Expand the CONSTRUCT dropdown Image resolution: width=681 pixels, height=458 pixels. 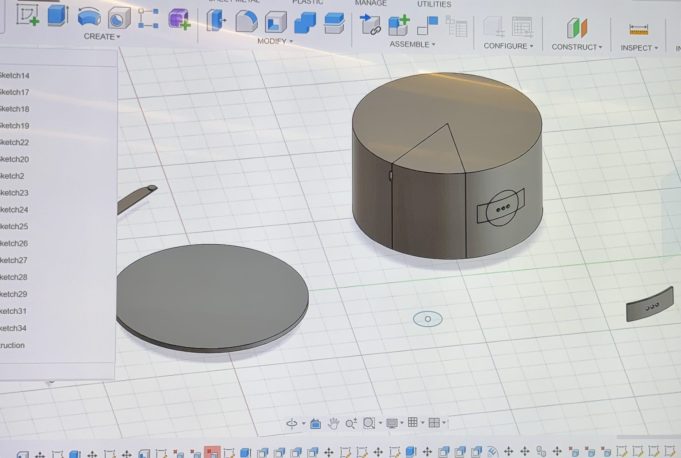pyautogui.click(x=577, y=47)
